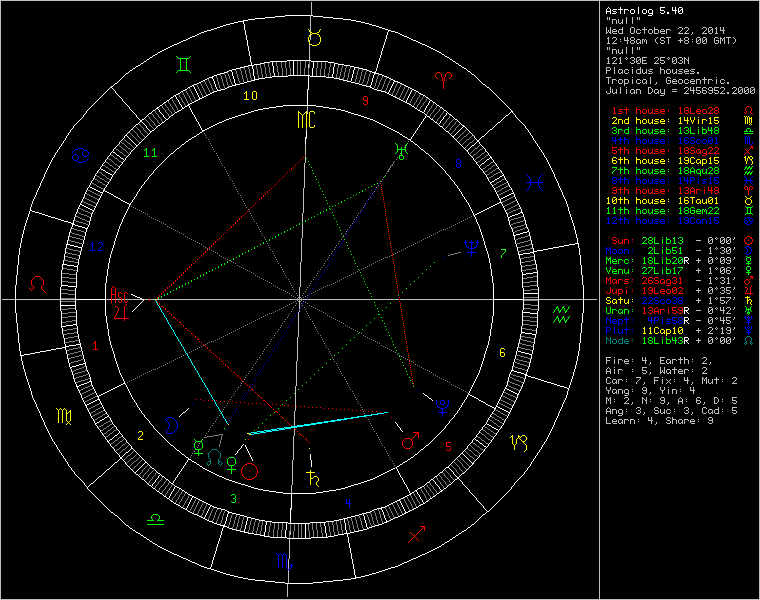The height and width of the screenshot is (600, 760).
Task: Click the Taurus glyph on the chart wheel
Action: coord(315,37)
